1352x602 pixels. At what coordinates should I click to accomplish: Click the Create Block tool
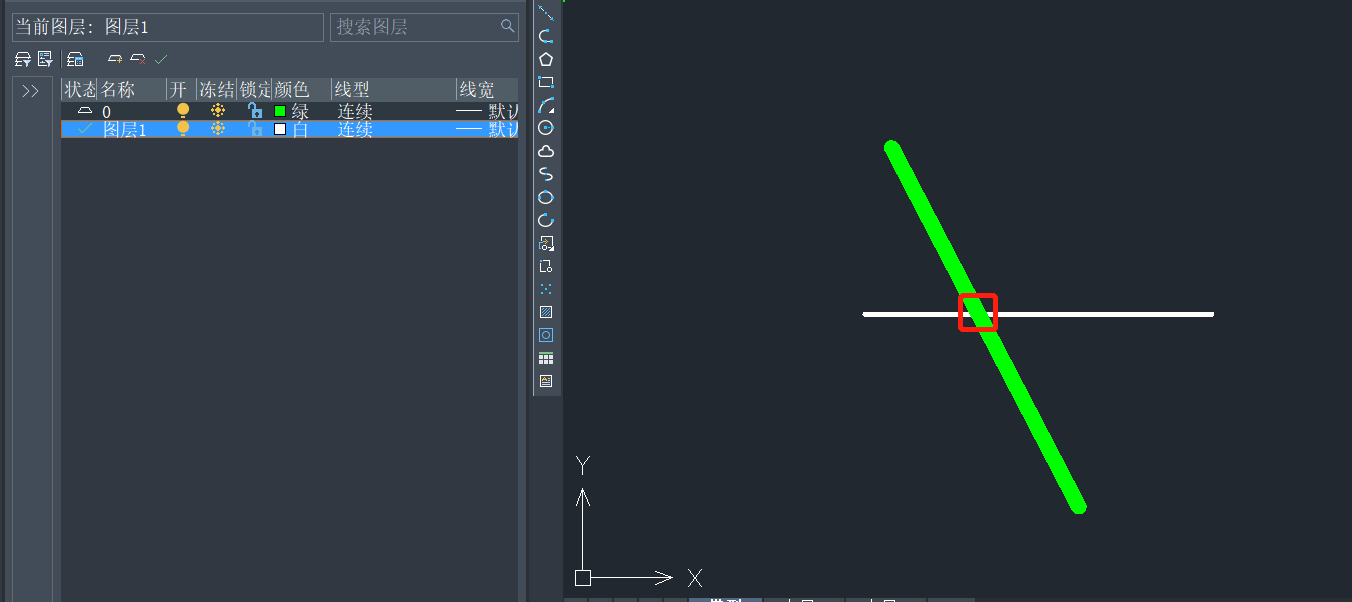(x=546, y=266)
